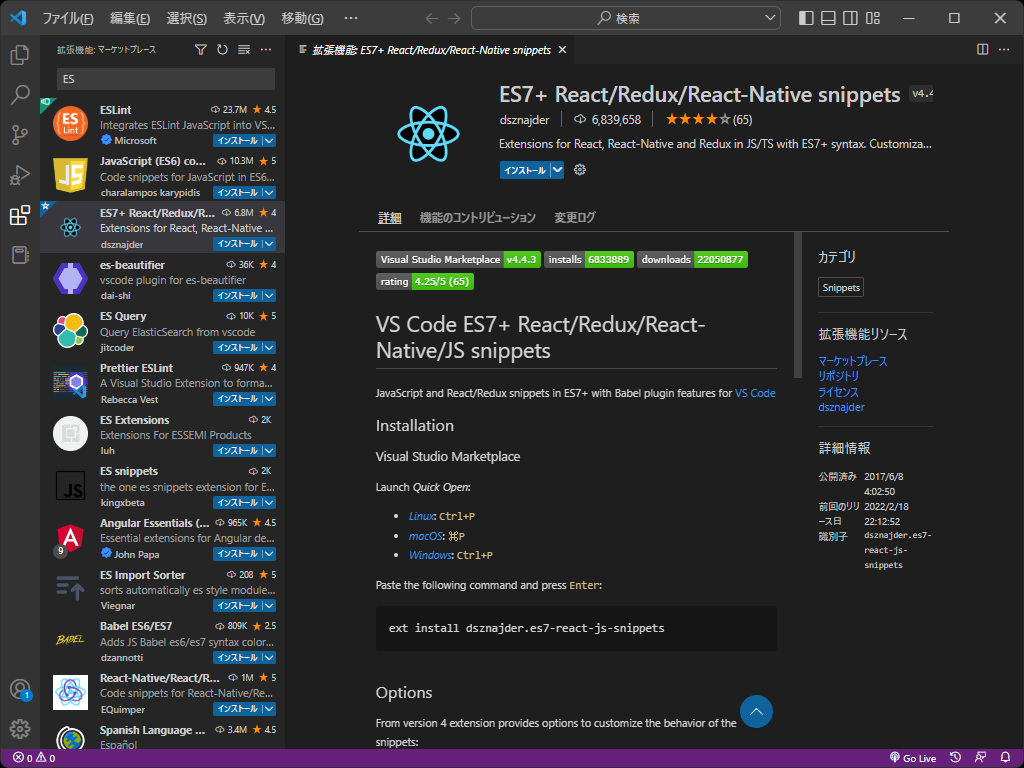Toggle bottom panel visibility
Image resolution: width=1024 pixels, height=768 pixels.
828,18
